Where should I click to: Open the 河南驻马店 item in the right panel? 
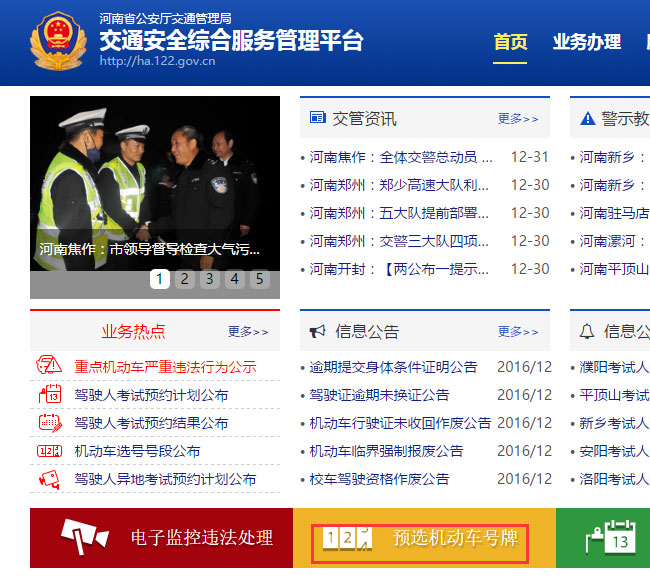[x=614, y=213]
